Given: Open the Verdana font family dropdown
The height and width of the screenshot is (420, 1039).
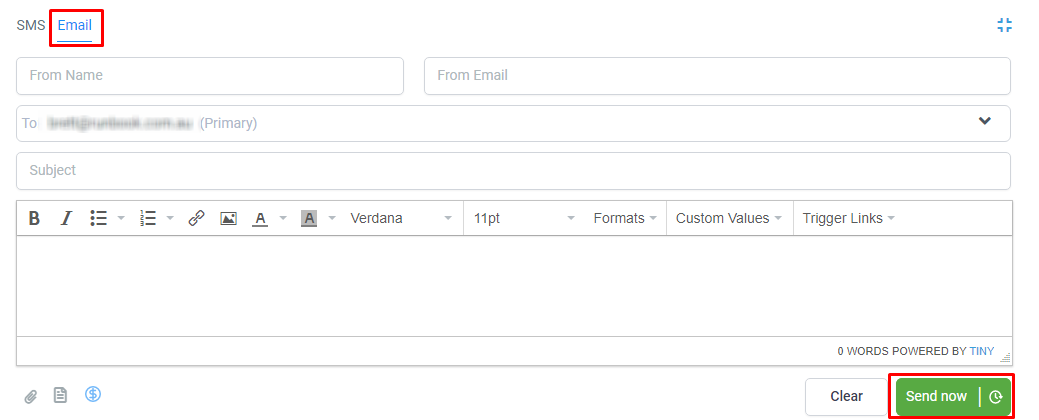Looking at the screenshot, I should (x=402, y=218).
